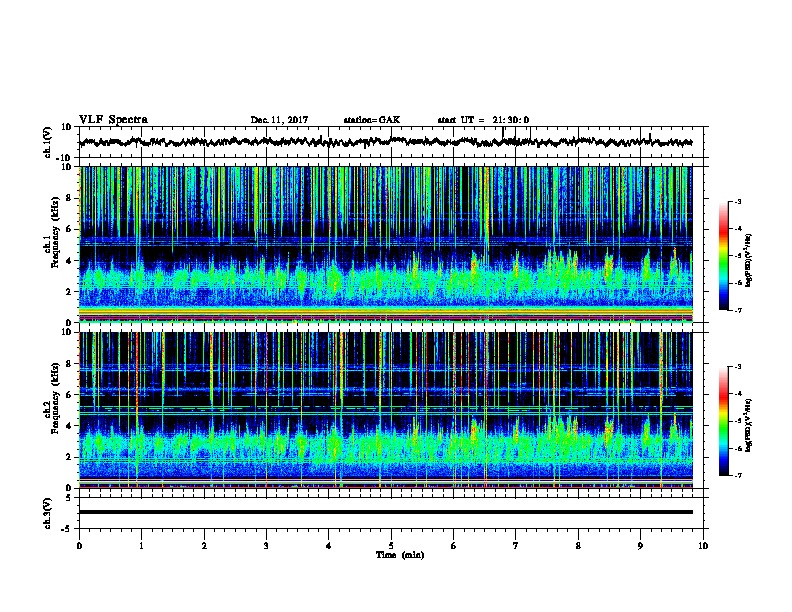Image resolution: width=792 pixels, height=612 pixels.
Task: Click the 'ch.3(V)' axis label
Action: coord(48,513)
